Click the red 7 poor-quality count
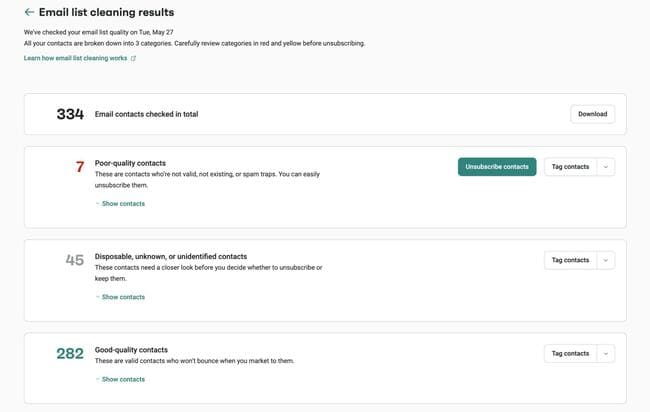This screenshot has width=650, height=412. coord(80,167)
